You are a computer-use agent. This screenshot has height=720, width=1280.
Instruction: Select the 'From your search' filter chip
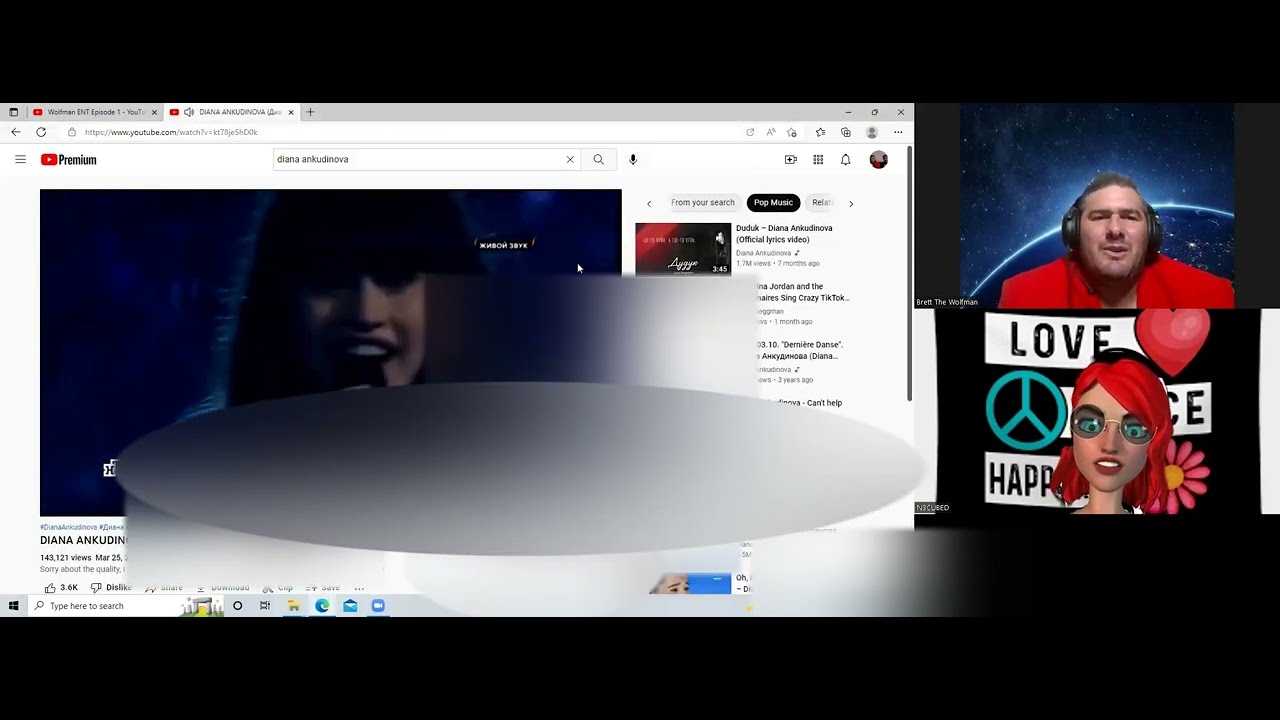click(x=702, y=203)
